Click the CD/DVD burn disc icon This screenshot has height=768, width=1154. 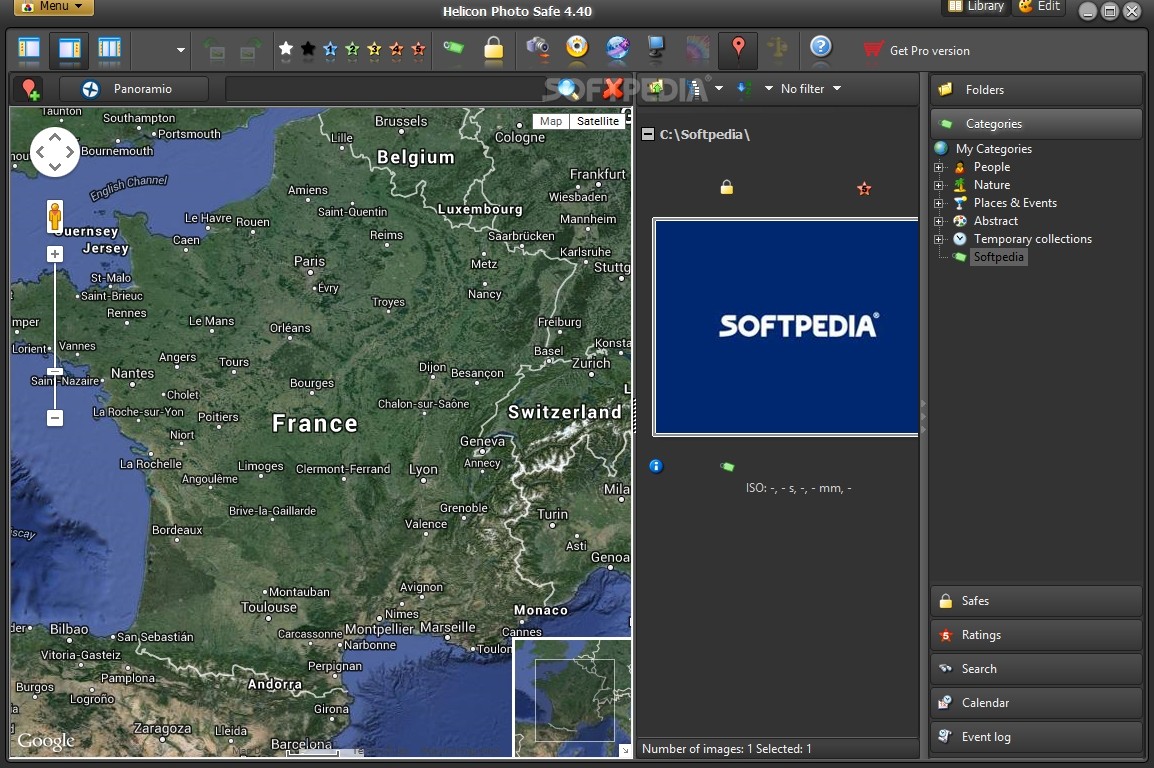point(577,48)
